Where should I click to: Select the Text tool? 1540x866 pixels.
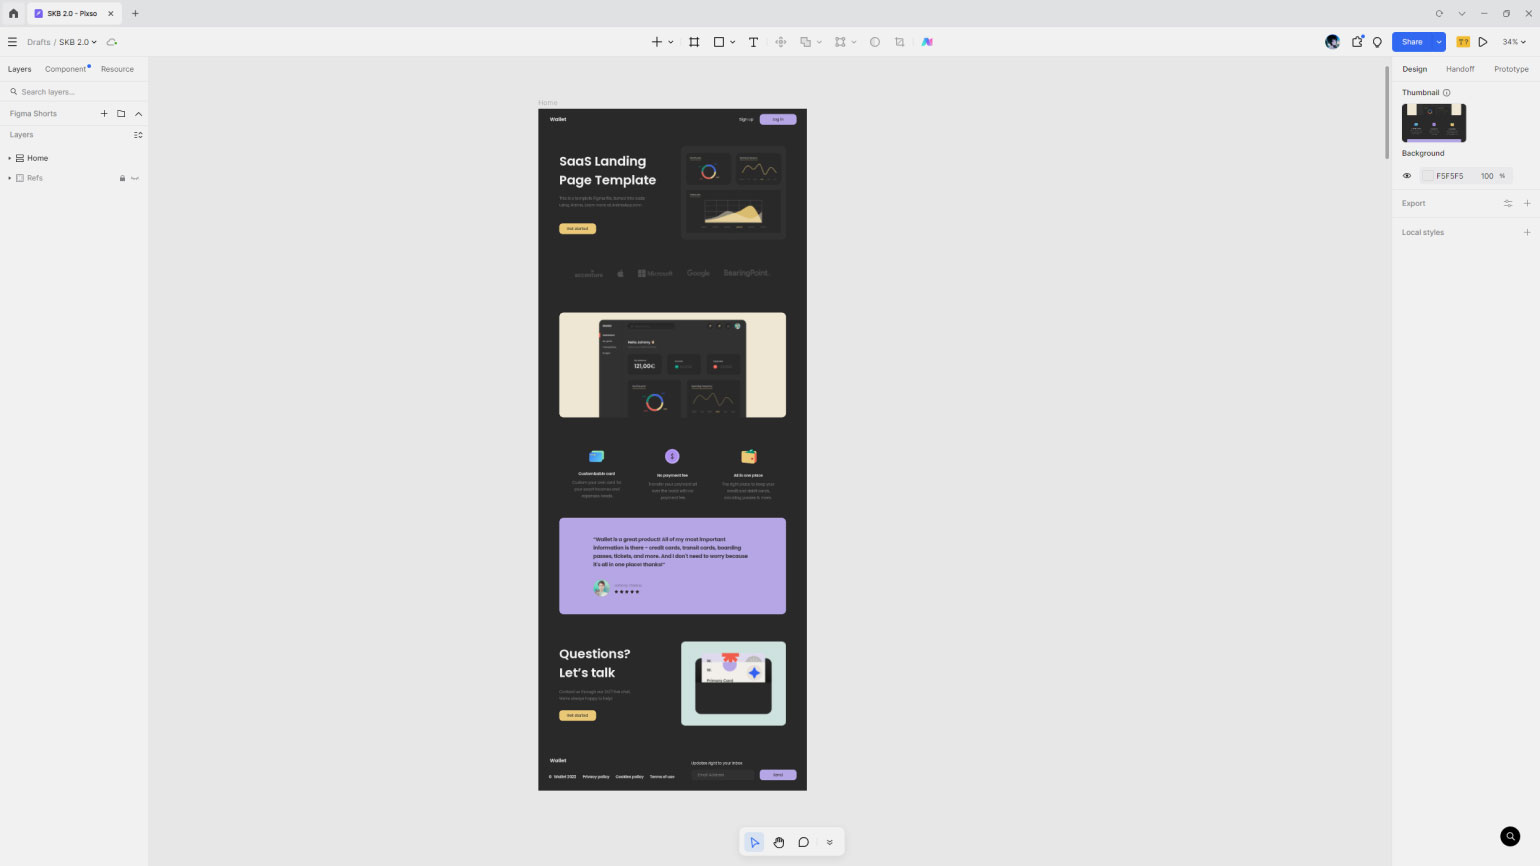[x=753, y=42]
